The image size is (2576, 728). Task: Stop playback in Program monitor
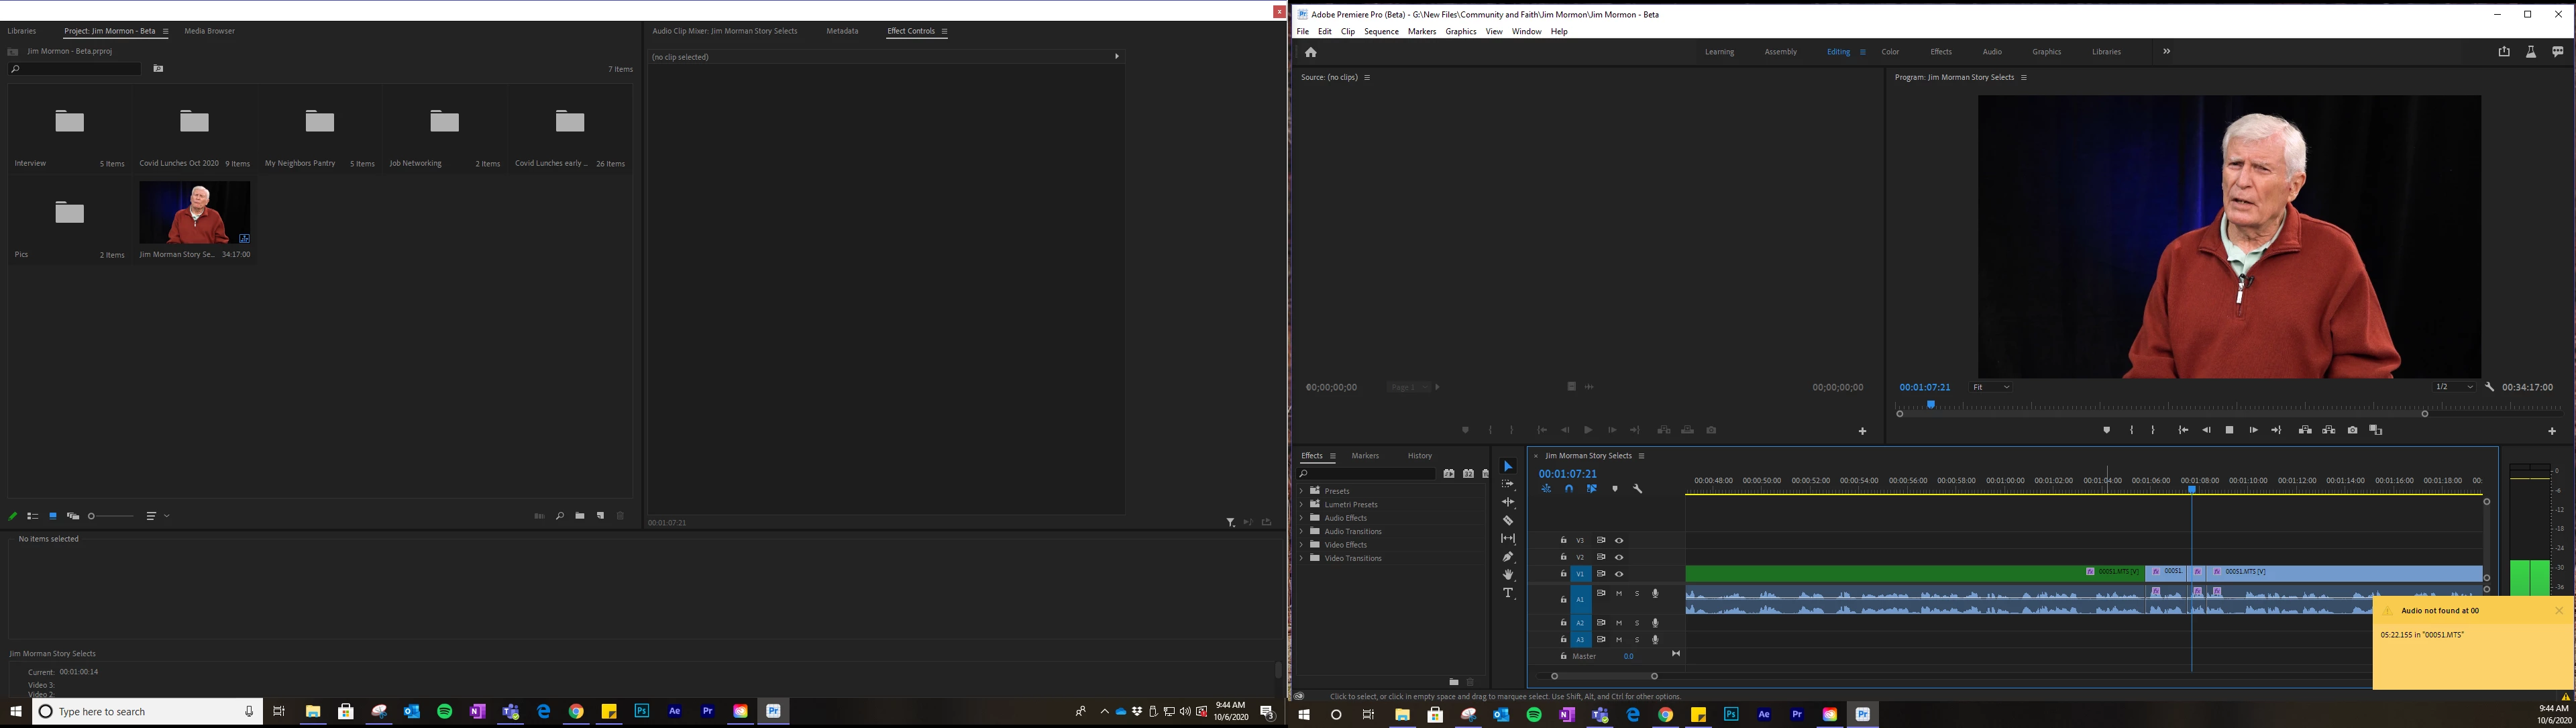[x=2229, y=430]
